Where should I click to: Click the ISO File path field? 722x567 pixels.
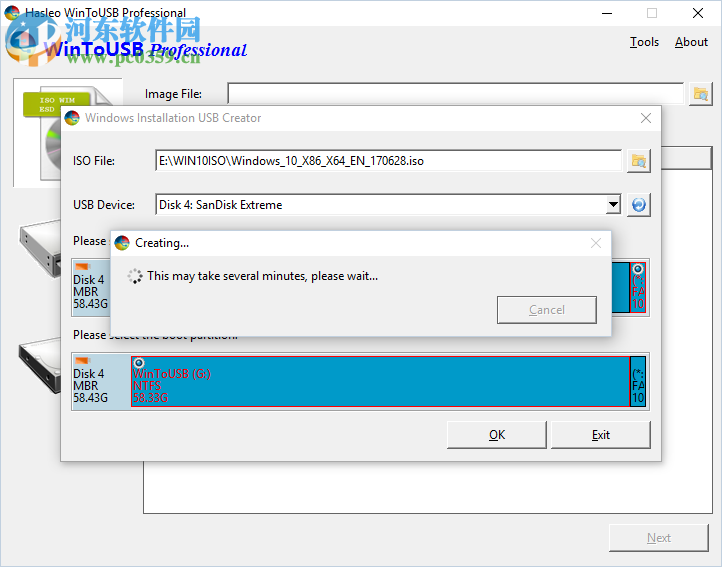[x=388, y=161]
